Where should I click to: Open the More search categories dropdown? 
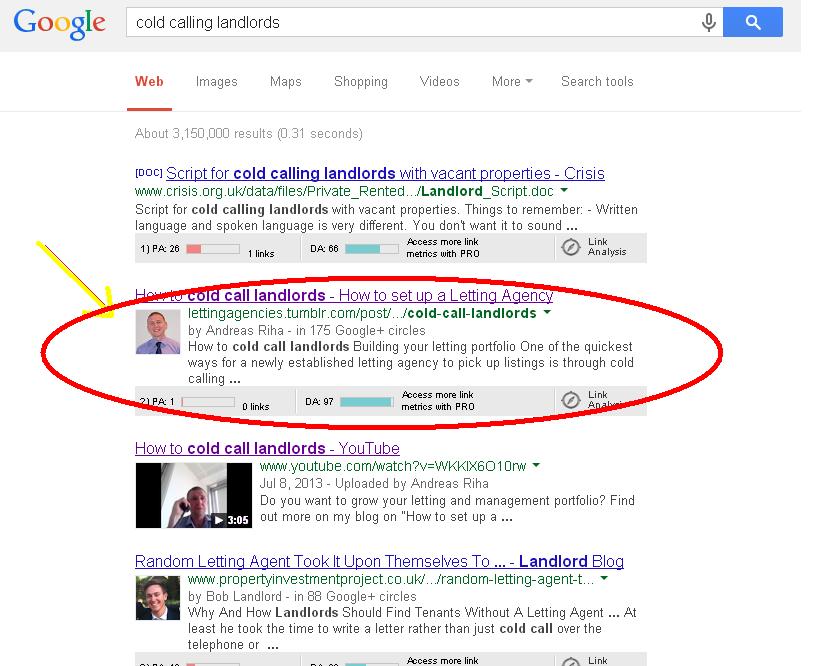[x=512, y=81]
